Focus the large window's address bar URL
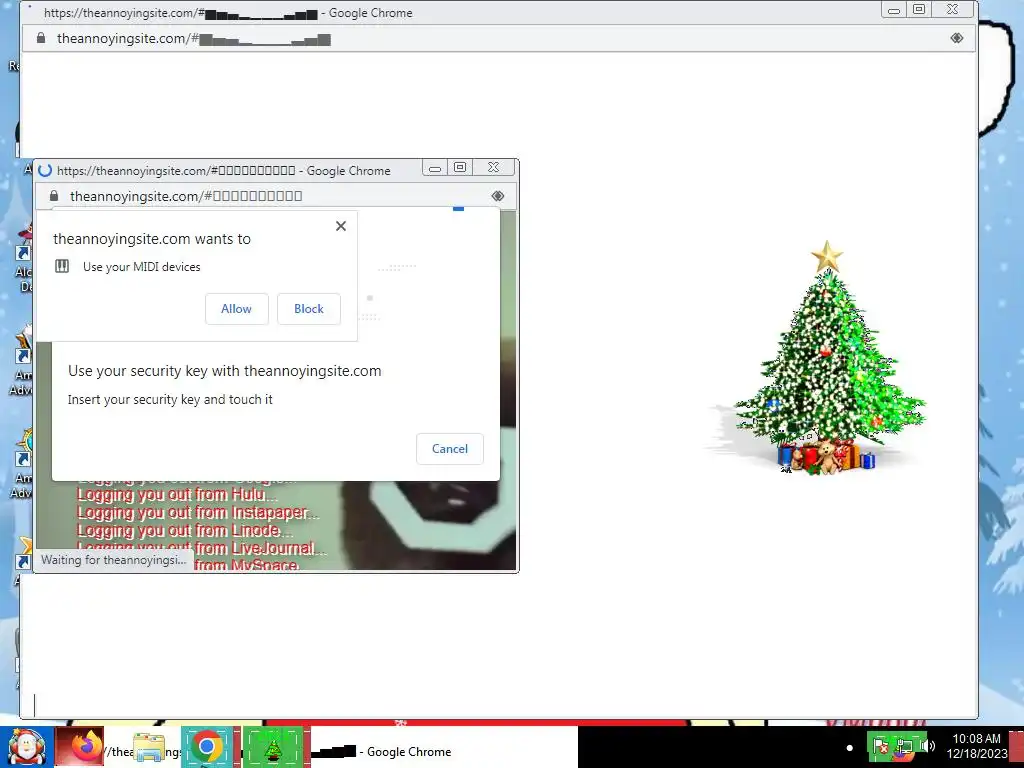1024x768 pixels. click(x=194, y=39)
